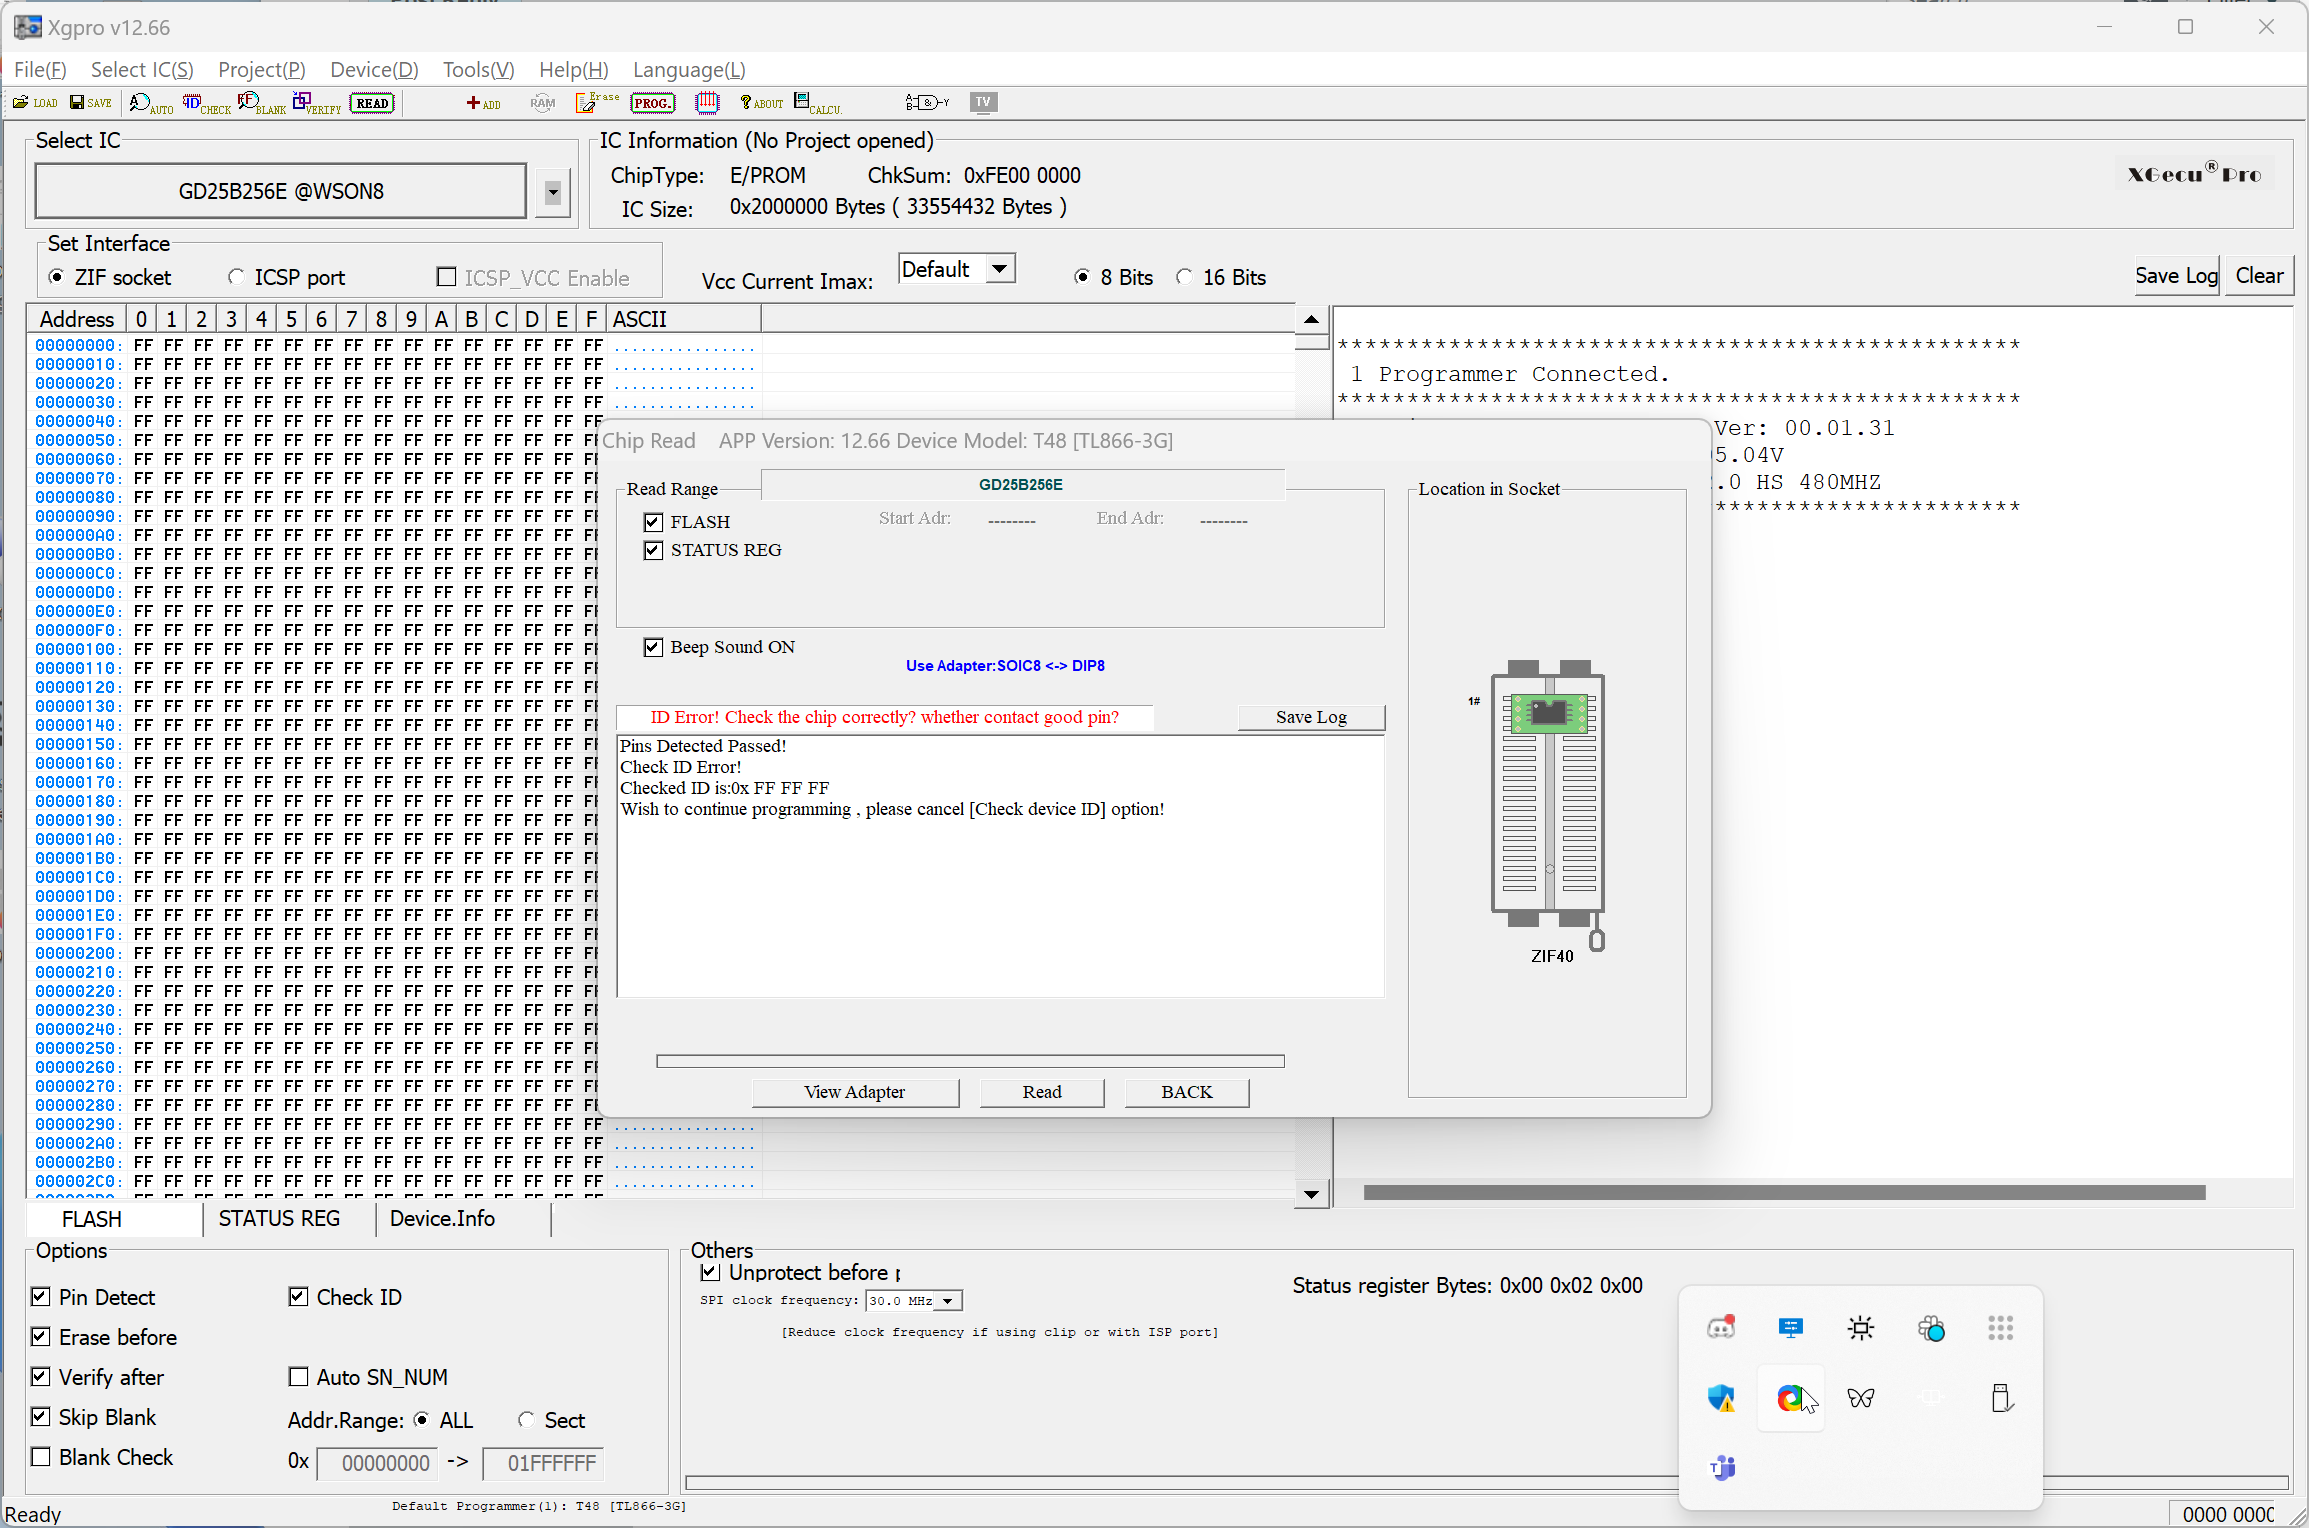Image resolution: width=2309 pixels, height=1528 pixels.
Task: Open the SPI clock frequency dropdown
Action: pyautogui.click(x=948, y=1301)
